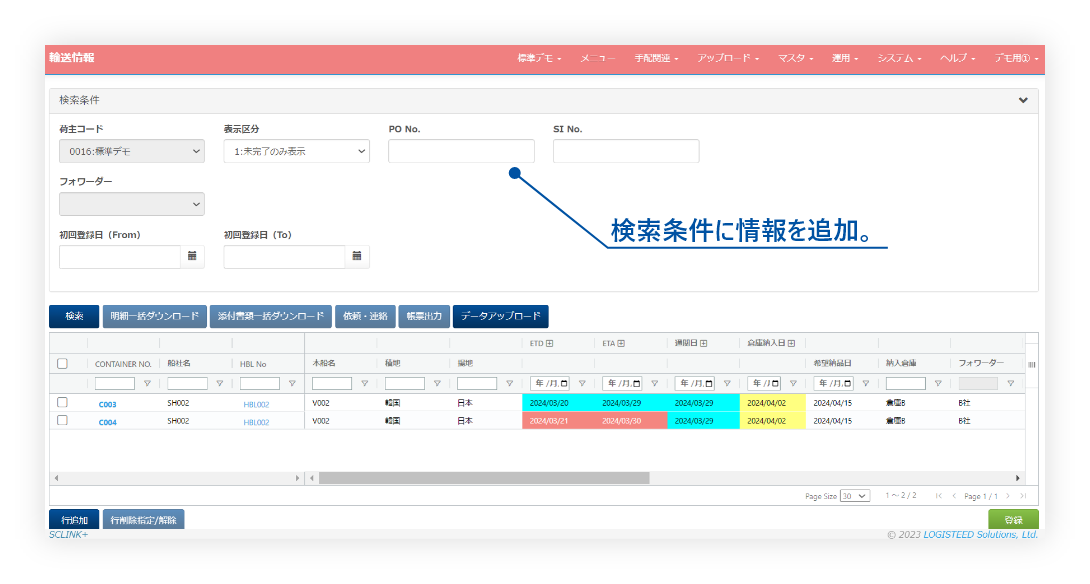The height and width of the screenshot is (584, 1090).
Task: Open the 表示区分 dropdown
Action: point(296,151)
